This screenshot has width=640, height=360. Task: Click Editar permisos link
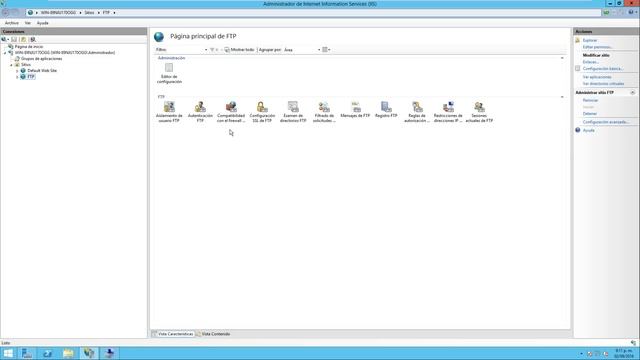pos(598,47)
